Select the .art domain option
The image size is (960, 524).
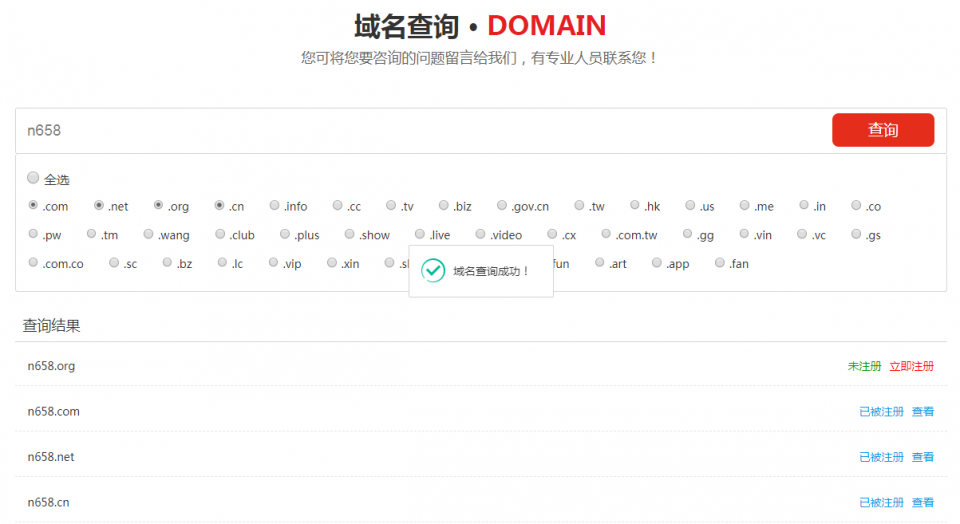[x=599, y=263]
